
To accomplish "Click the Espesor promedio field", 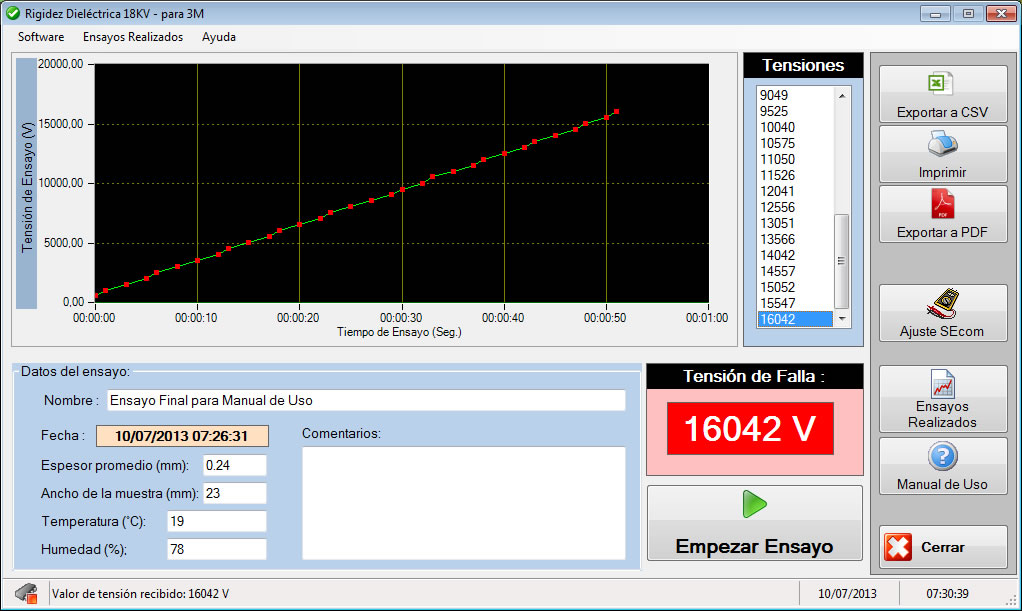I will [x=234, y=466].
